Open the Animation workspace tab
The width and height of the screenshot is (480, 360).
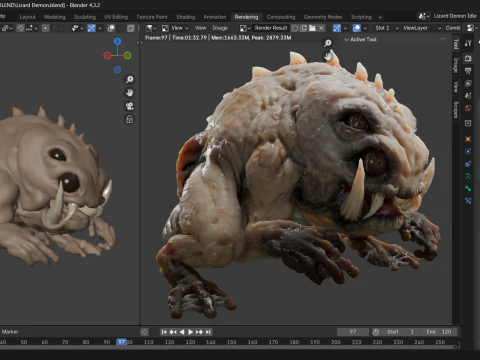click(215, 17)
